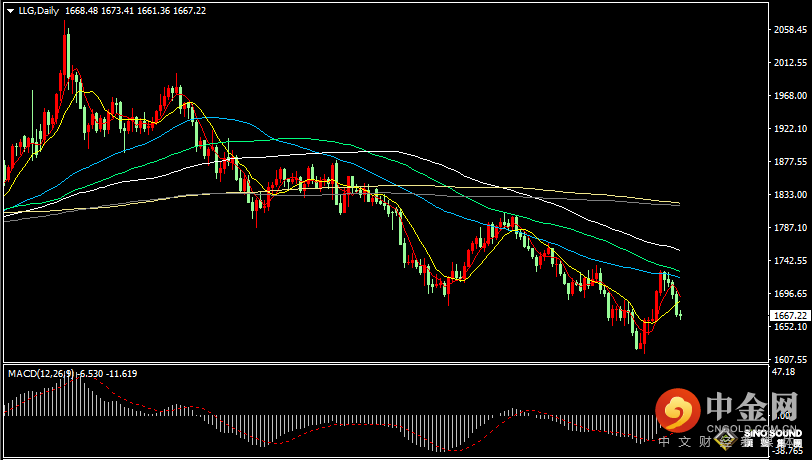The image size is (812, 460).
Task: Click the OHLC values in chart header
Action: coord(135,9)
